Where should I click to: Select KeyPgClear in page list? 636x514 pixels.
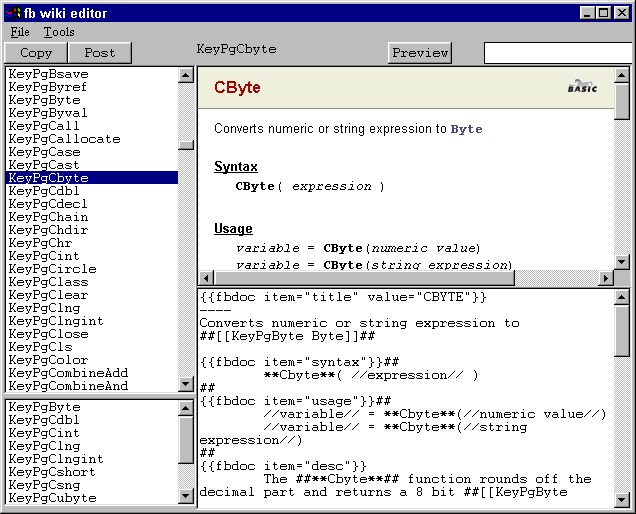(x=92, y=295)
